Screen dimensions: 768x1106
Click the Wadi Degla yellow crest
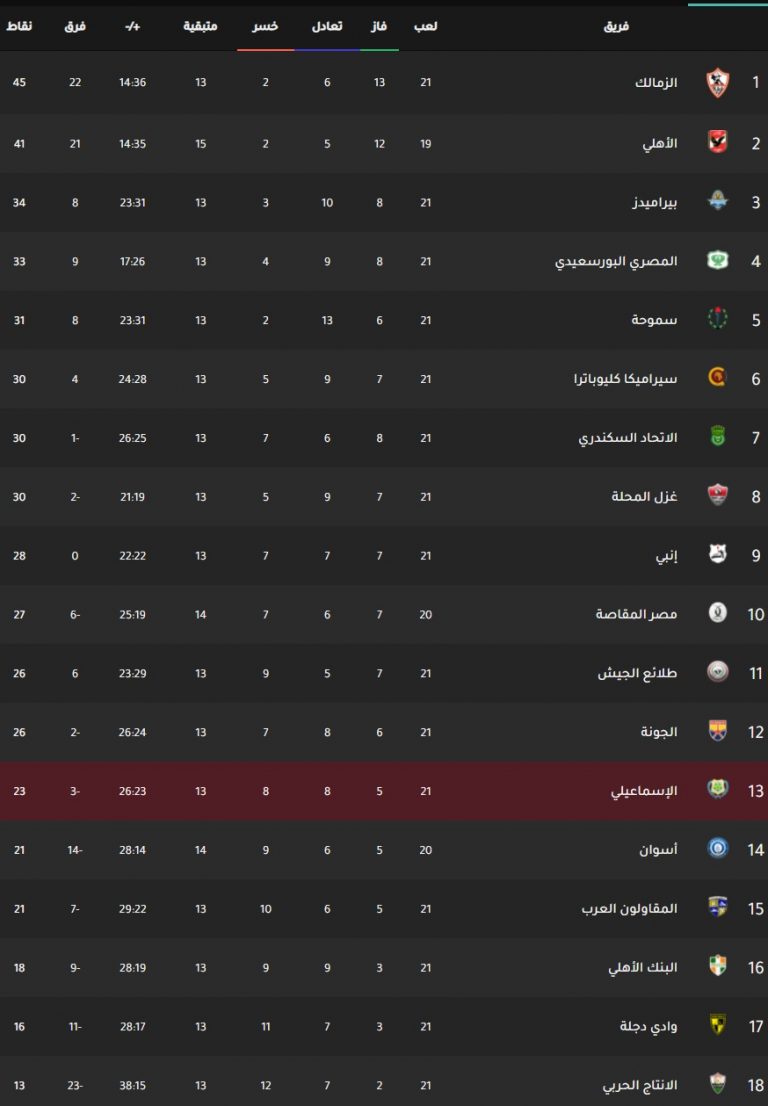[717, 1024]
